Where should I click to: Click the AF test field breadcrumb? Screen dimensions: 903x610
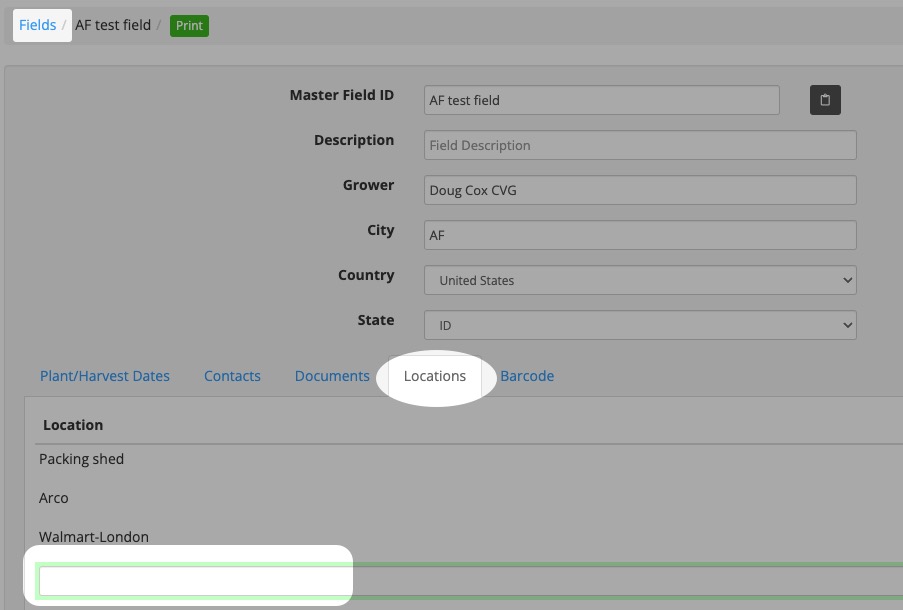click(113, 25)
